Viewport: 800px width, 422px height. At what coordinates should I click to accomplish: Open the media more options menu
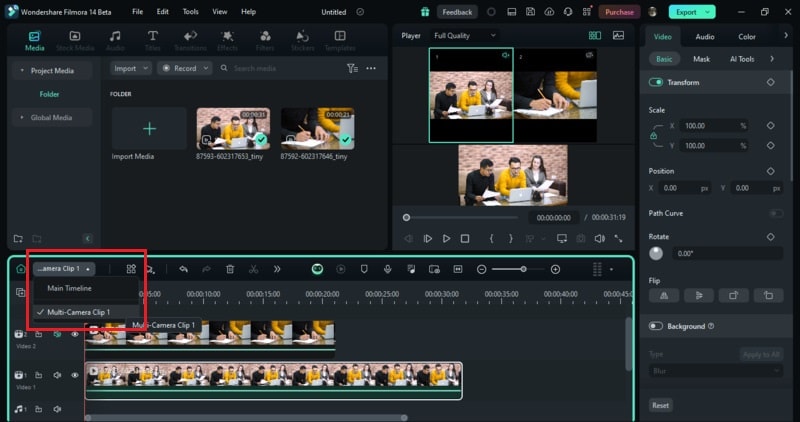tap(371, 68)
